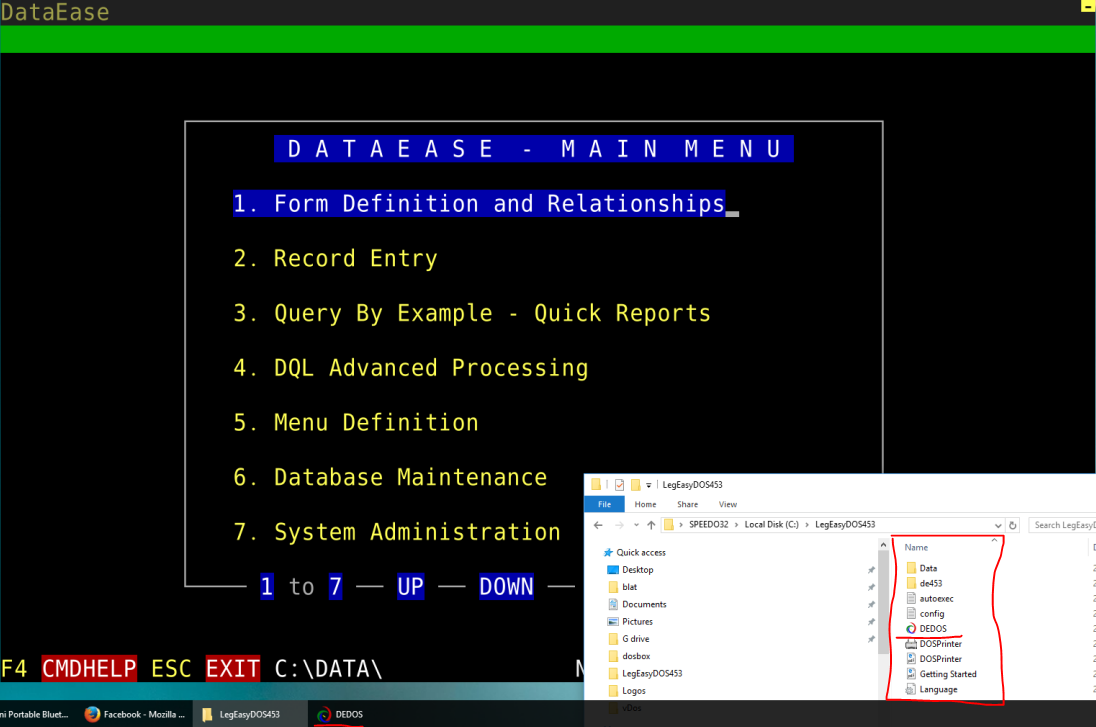Click the navigation pane scrollbar thumb

point(883,603)
